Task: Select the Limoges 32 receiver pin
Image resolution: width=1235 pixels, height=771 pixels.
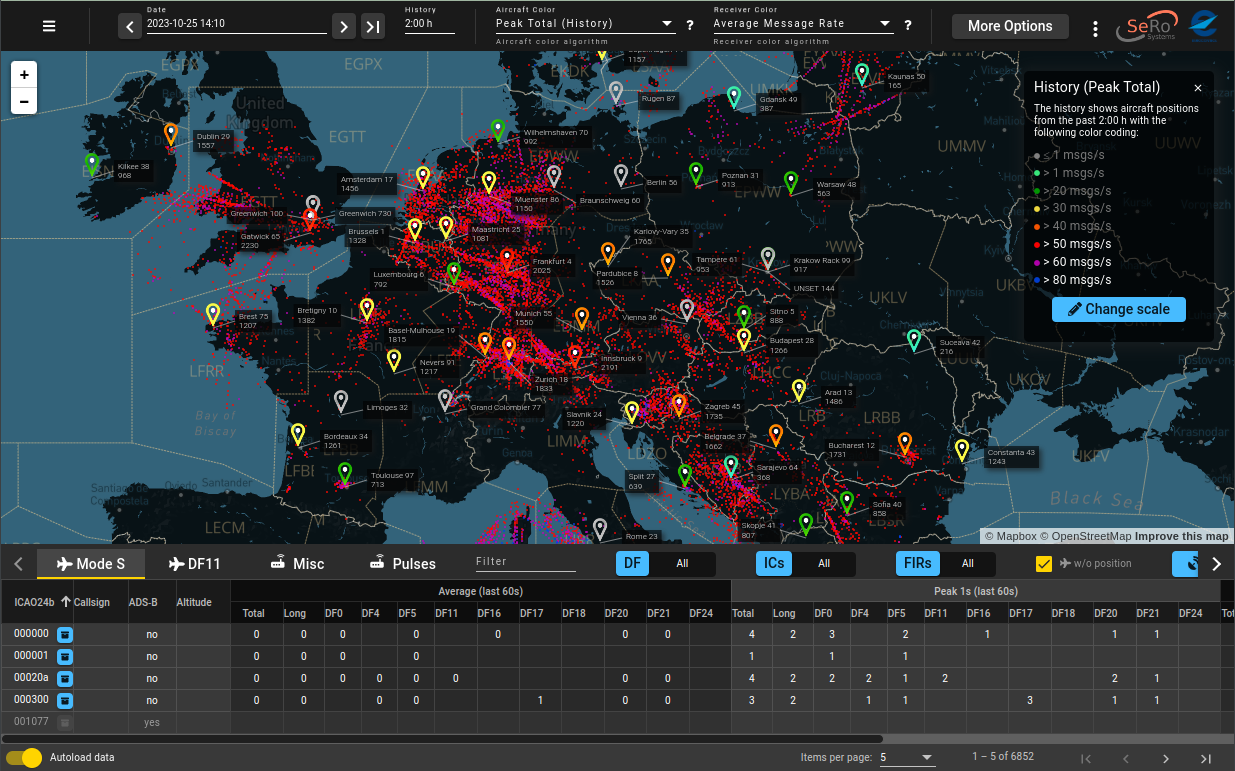Action: coord(342,401)
